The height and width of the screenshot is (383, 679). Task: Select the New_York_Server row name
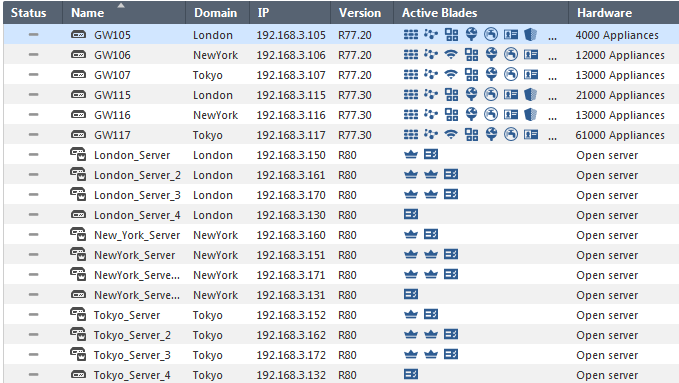click(x=137, y=235)
